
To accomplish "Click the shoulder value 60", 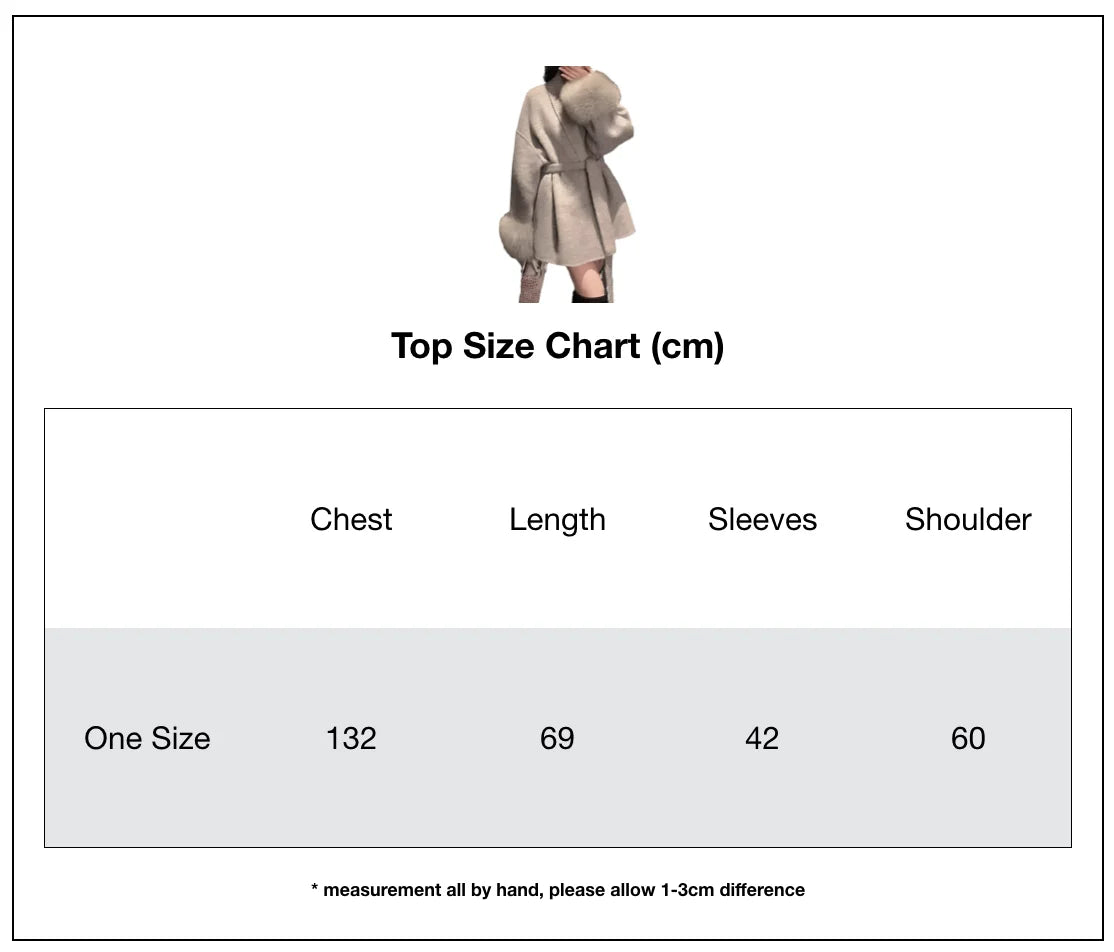I will (968, 739).
